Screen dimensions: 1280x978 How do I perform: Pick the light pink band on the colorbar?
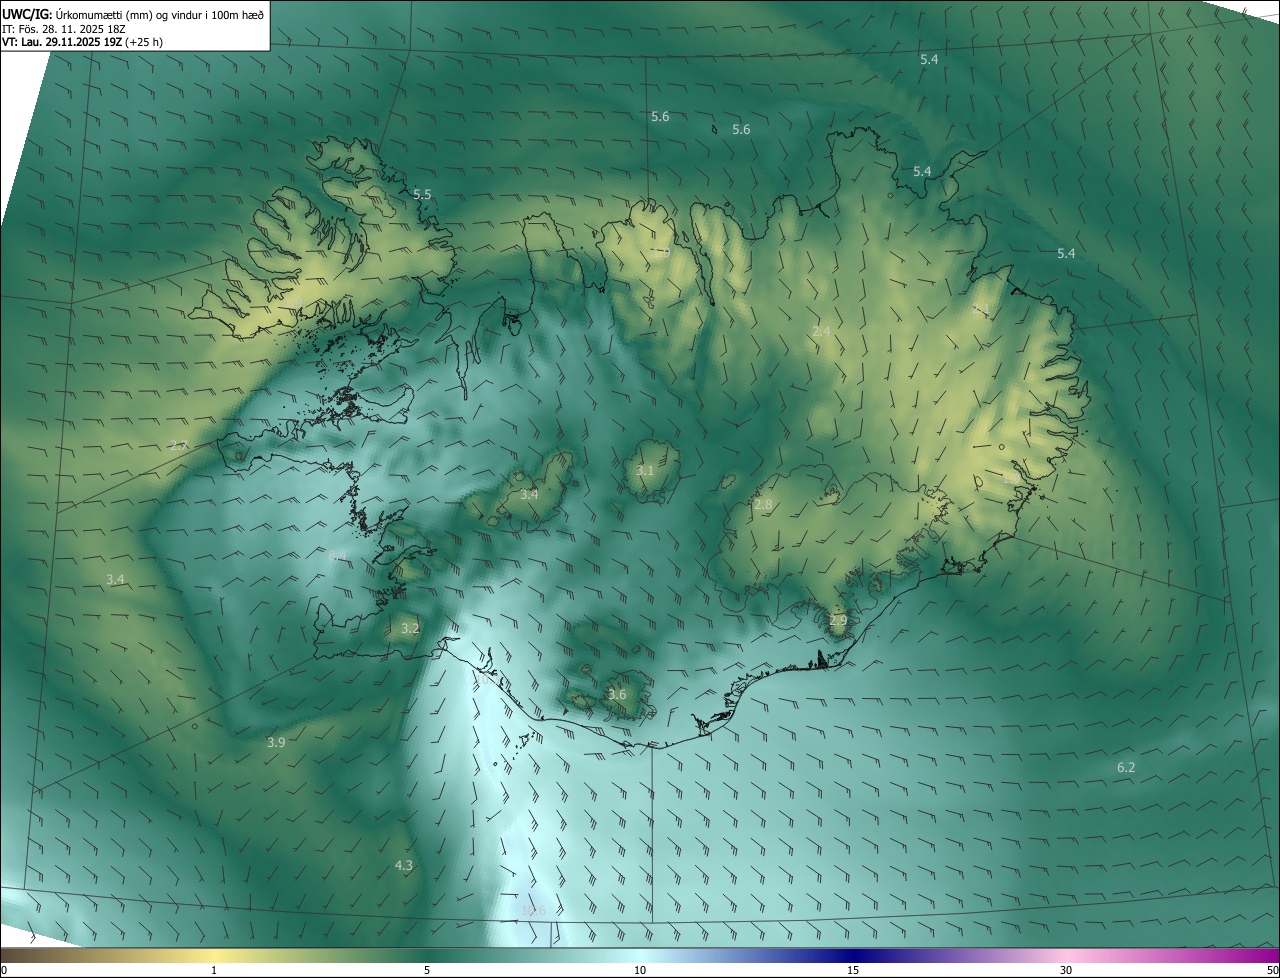click(x=1066, y=955)
